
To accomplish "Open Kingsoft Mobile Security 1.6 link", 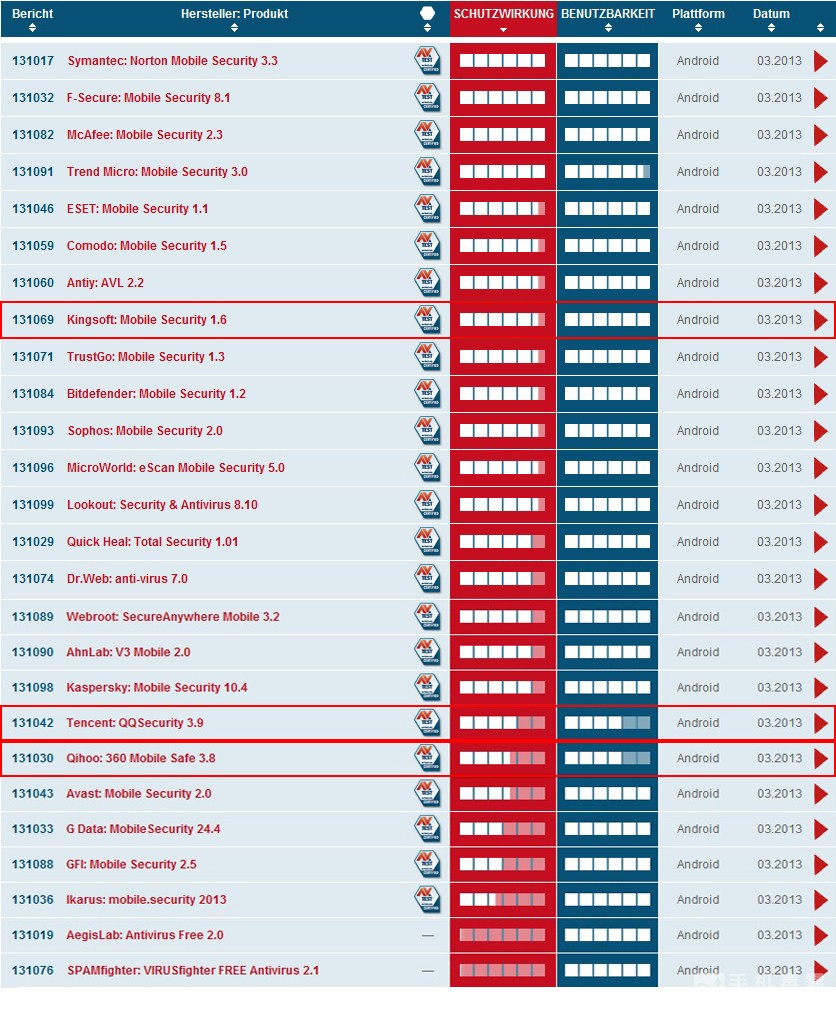I will [147, 320].
